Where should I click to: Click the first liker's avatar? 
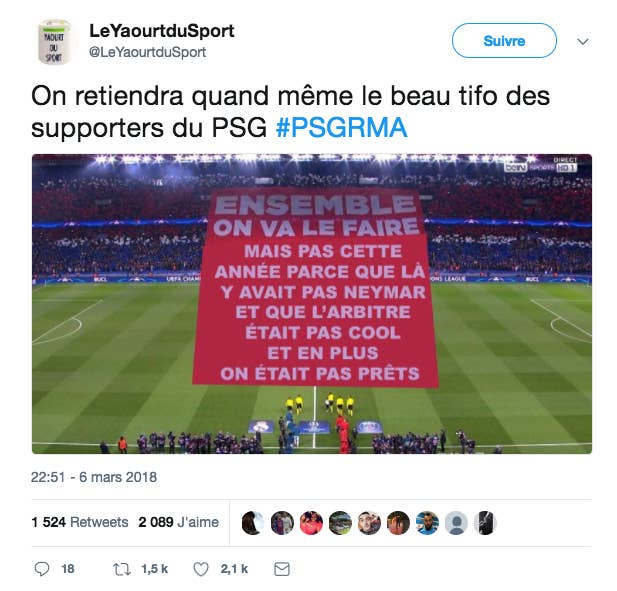(x=253, y=523)
